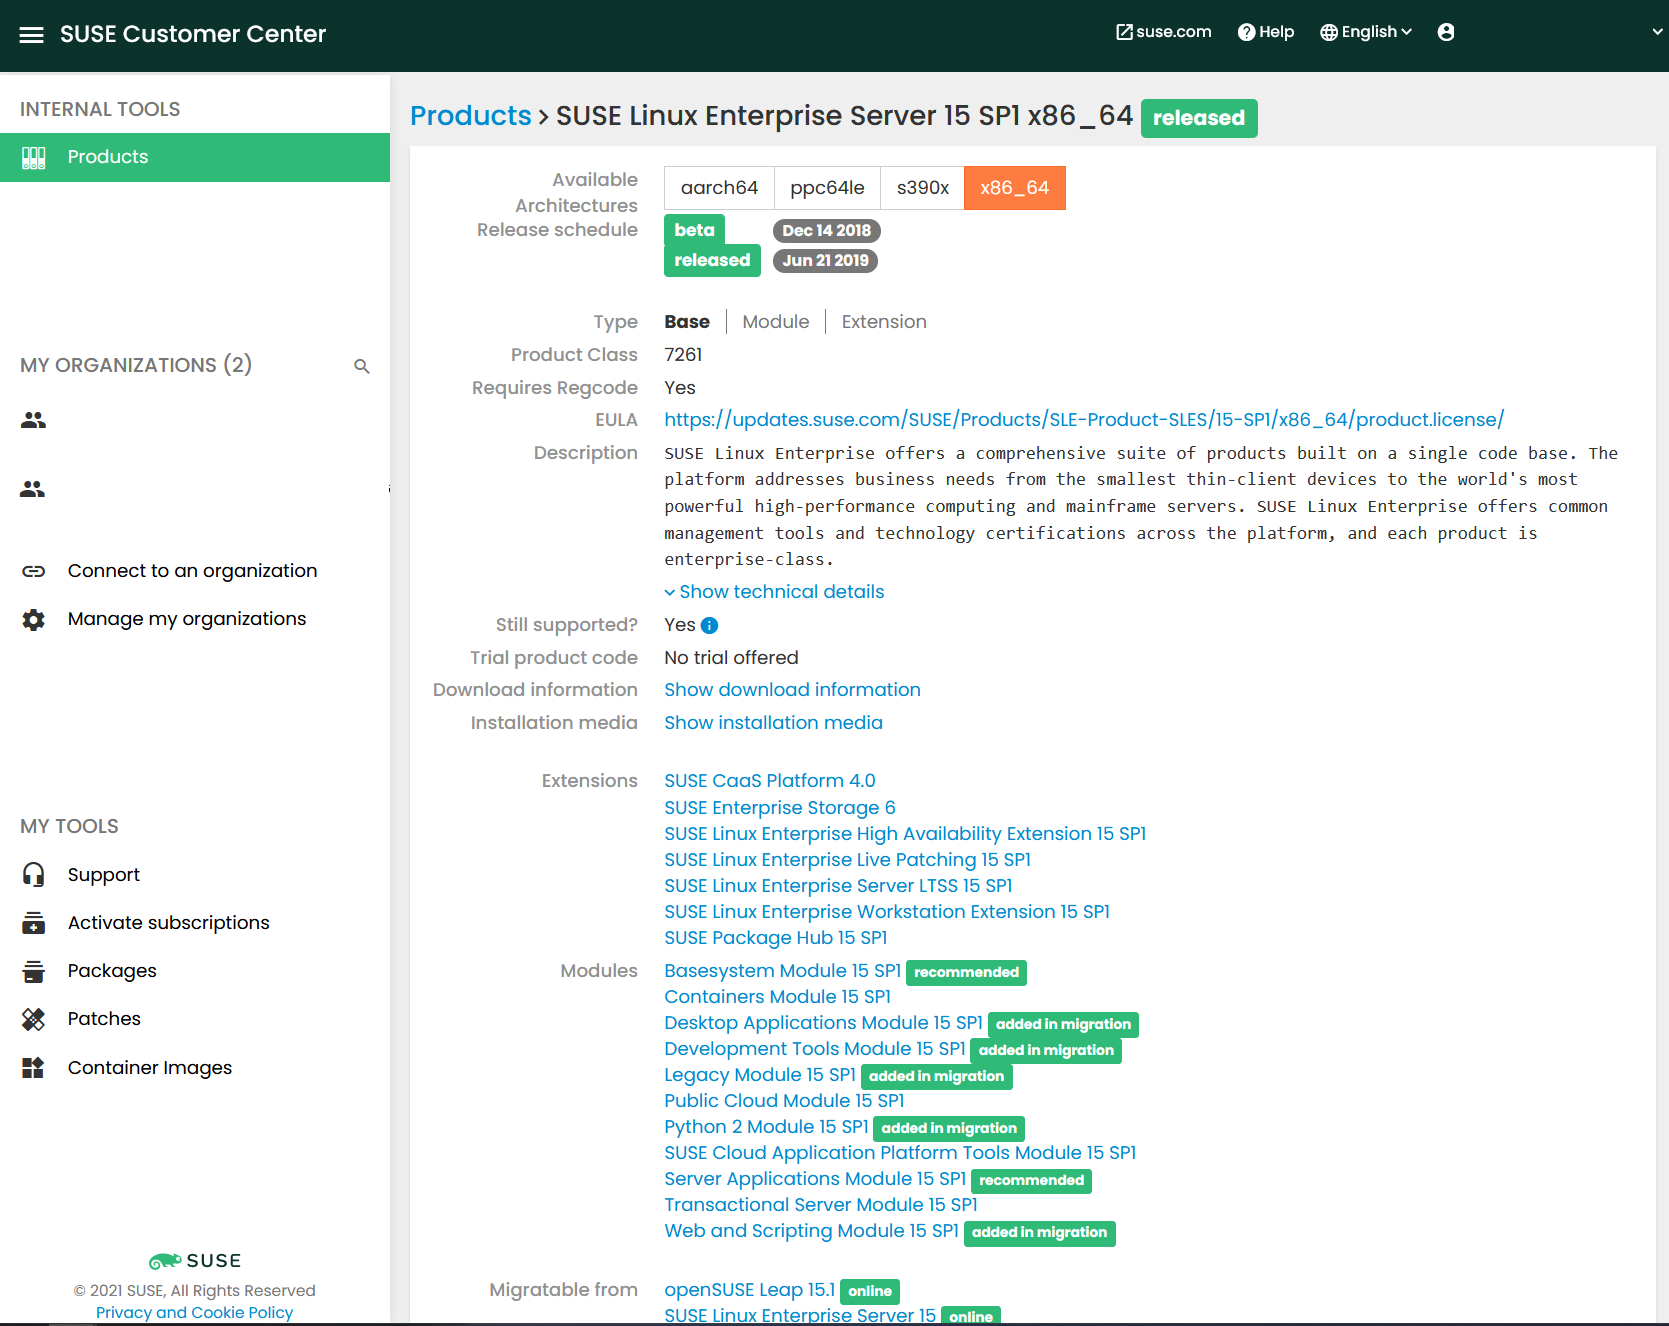This screenshot has width=1669, height=1326.
Task: Click the Support headset icon
Action: (34, 875)
